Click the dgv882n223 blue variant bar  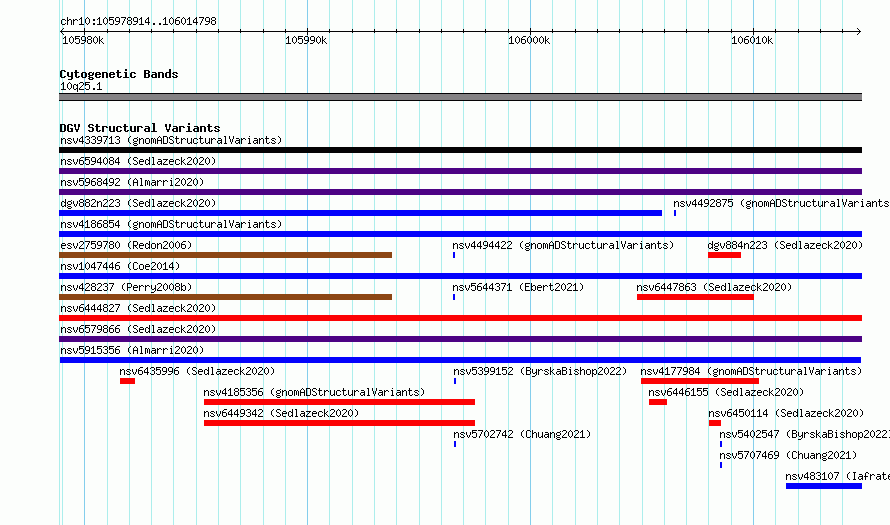360,213
